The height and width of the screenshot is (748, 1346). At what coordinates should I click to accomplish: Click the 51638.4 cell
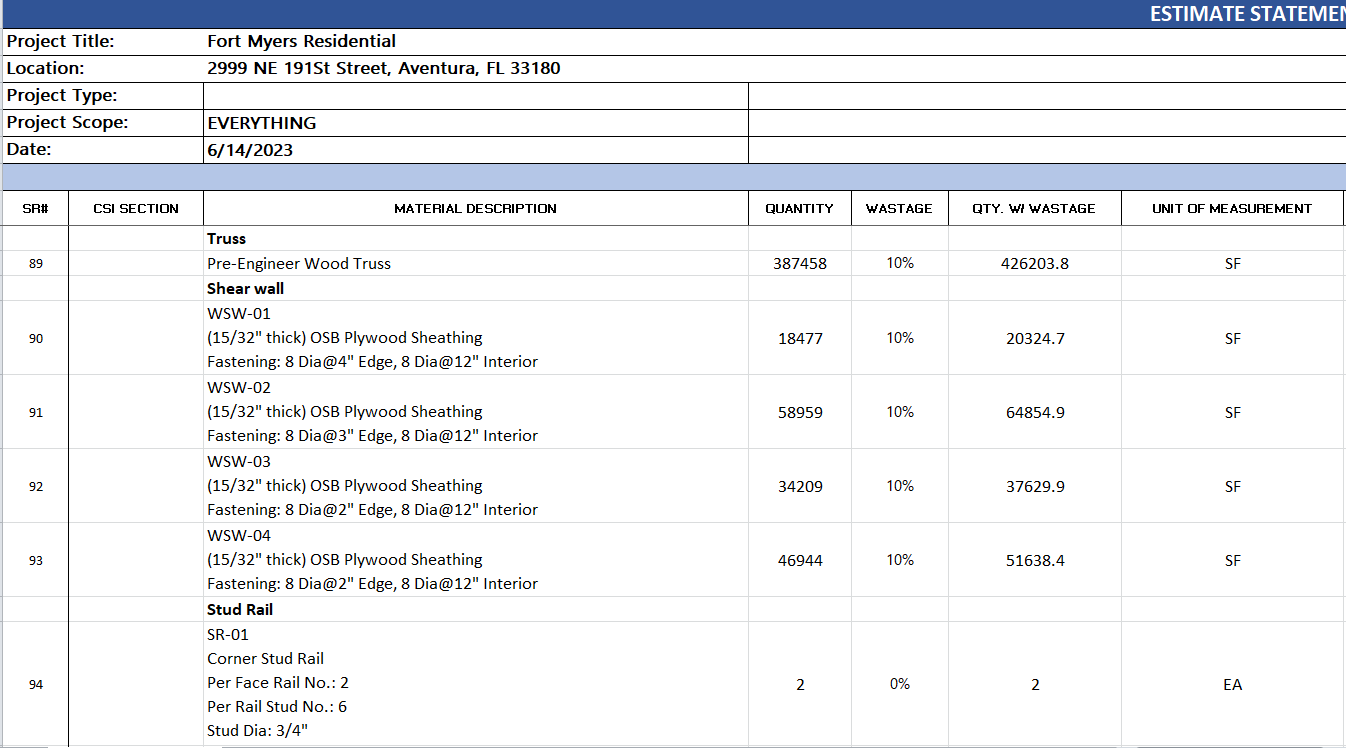pyautogui.click(x=1035, y=560)
